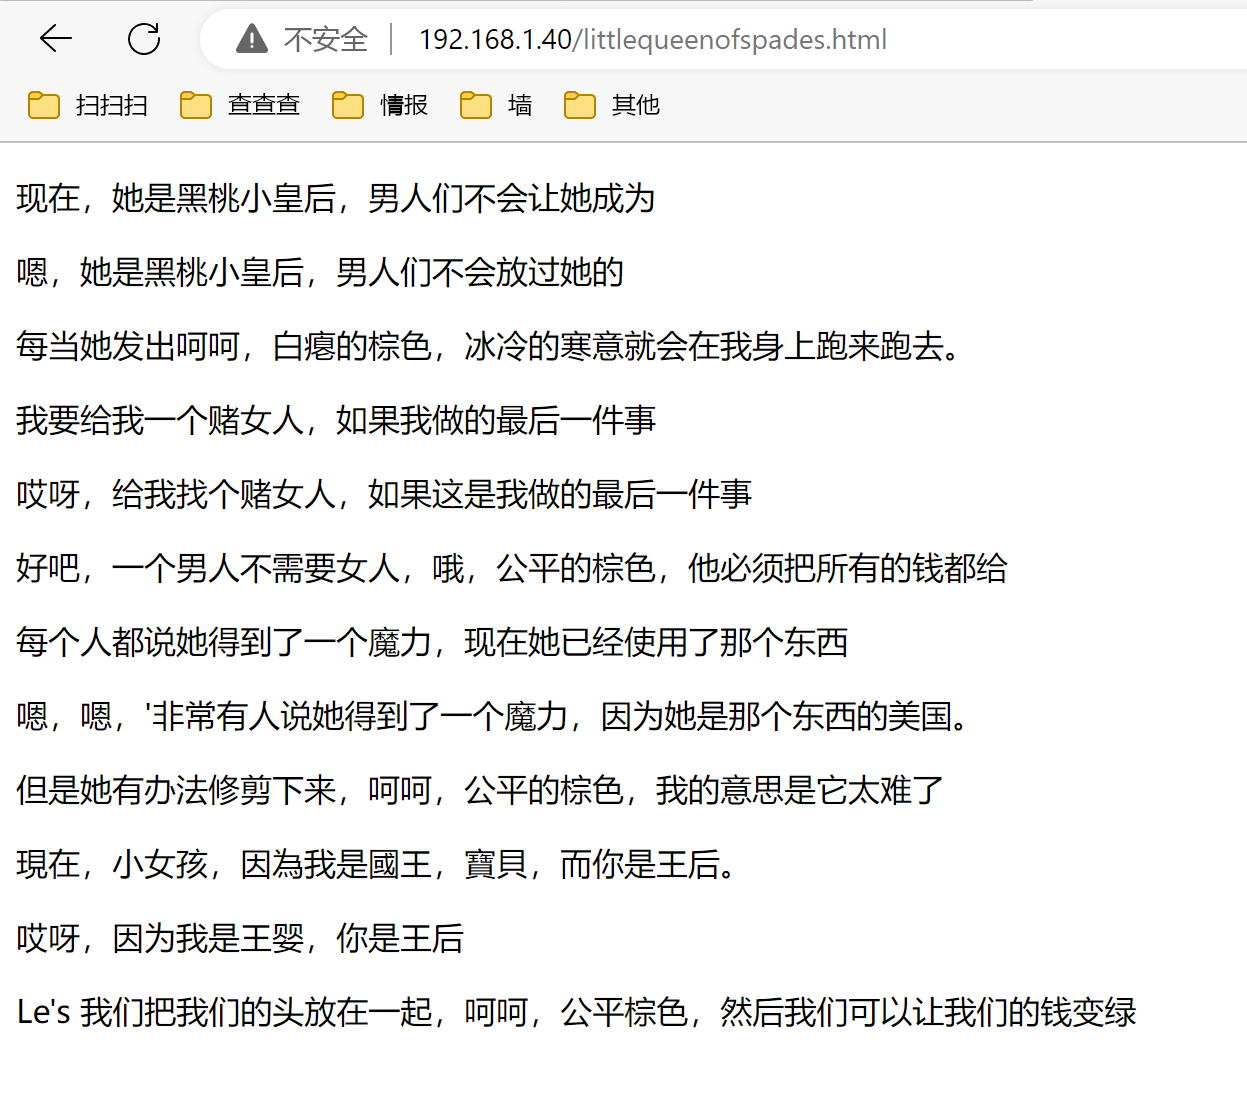The width and height of the screenshot is (1247, 1110).
Task: Reload the page with the refresh icon
Action: click(144, 39)
